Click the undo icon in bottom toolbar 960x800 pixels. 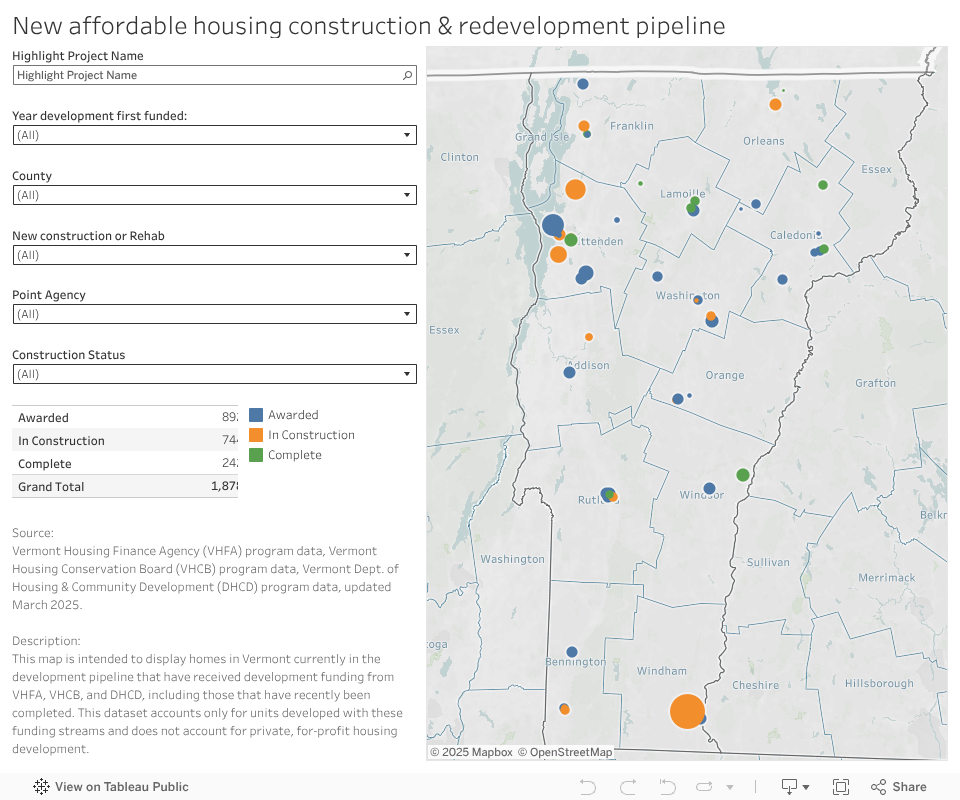point(588,787)
